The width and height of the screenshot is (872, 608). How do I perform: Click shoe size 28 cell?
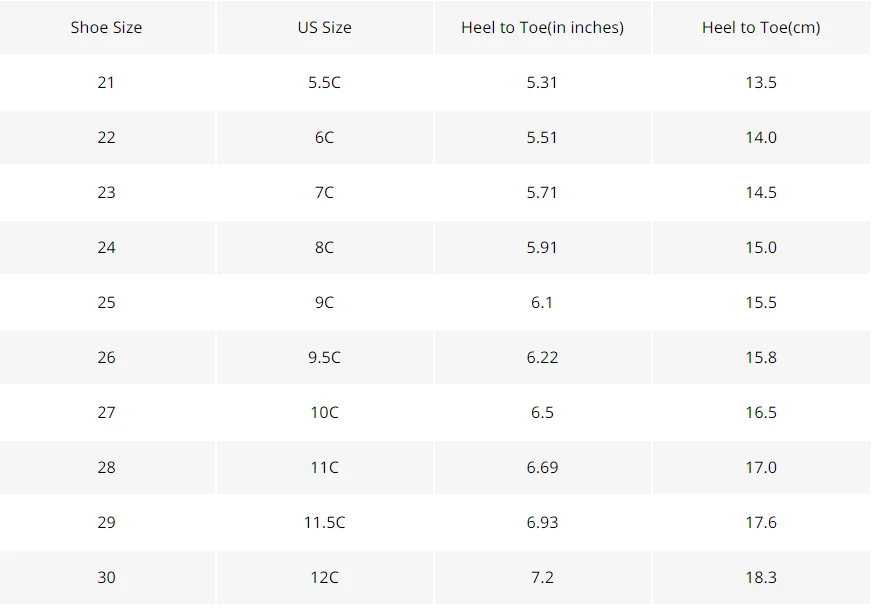click(106, 468)
